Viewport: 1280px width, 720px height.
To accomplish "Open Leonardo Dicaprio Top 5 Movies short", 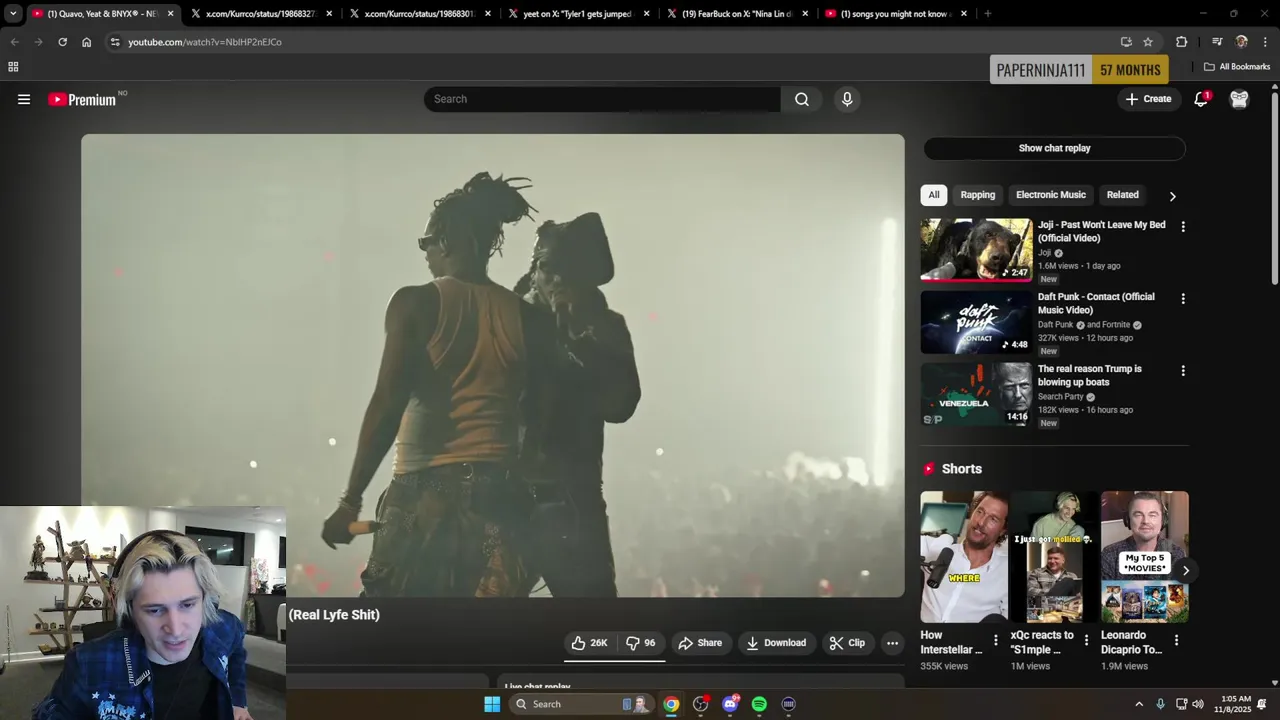I will 1145,557.
